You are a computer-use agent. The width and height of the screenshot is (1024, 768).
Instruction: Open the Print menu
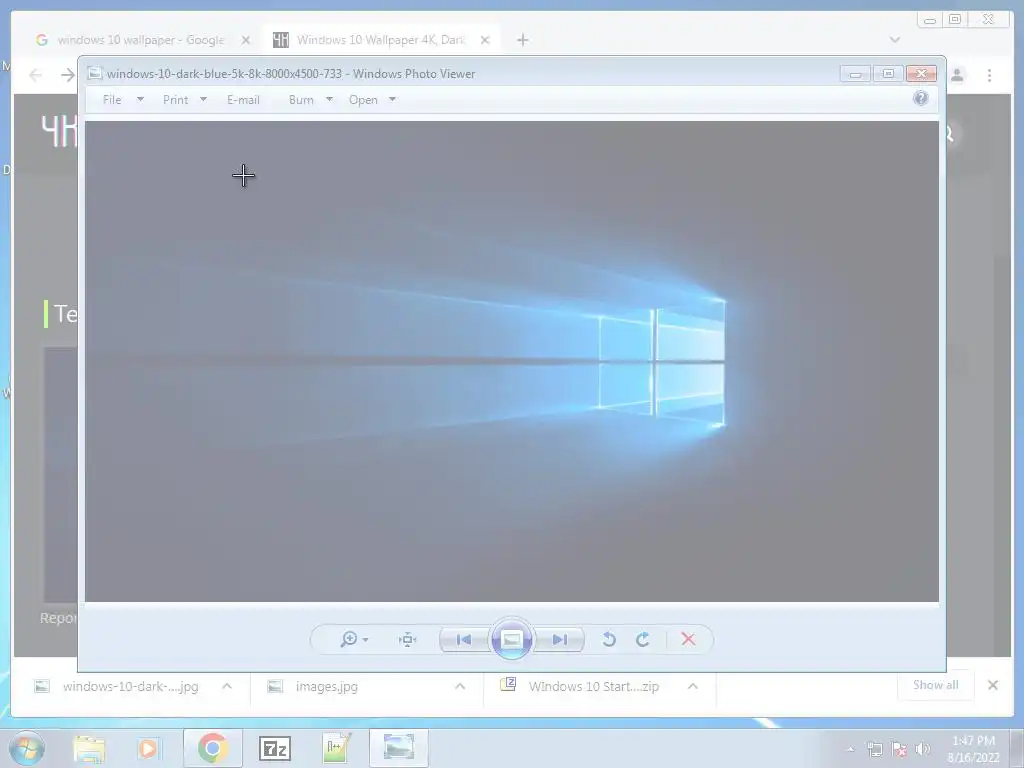tap(175, 100)
